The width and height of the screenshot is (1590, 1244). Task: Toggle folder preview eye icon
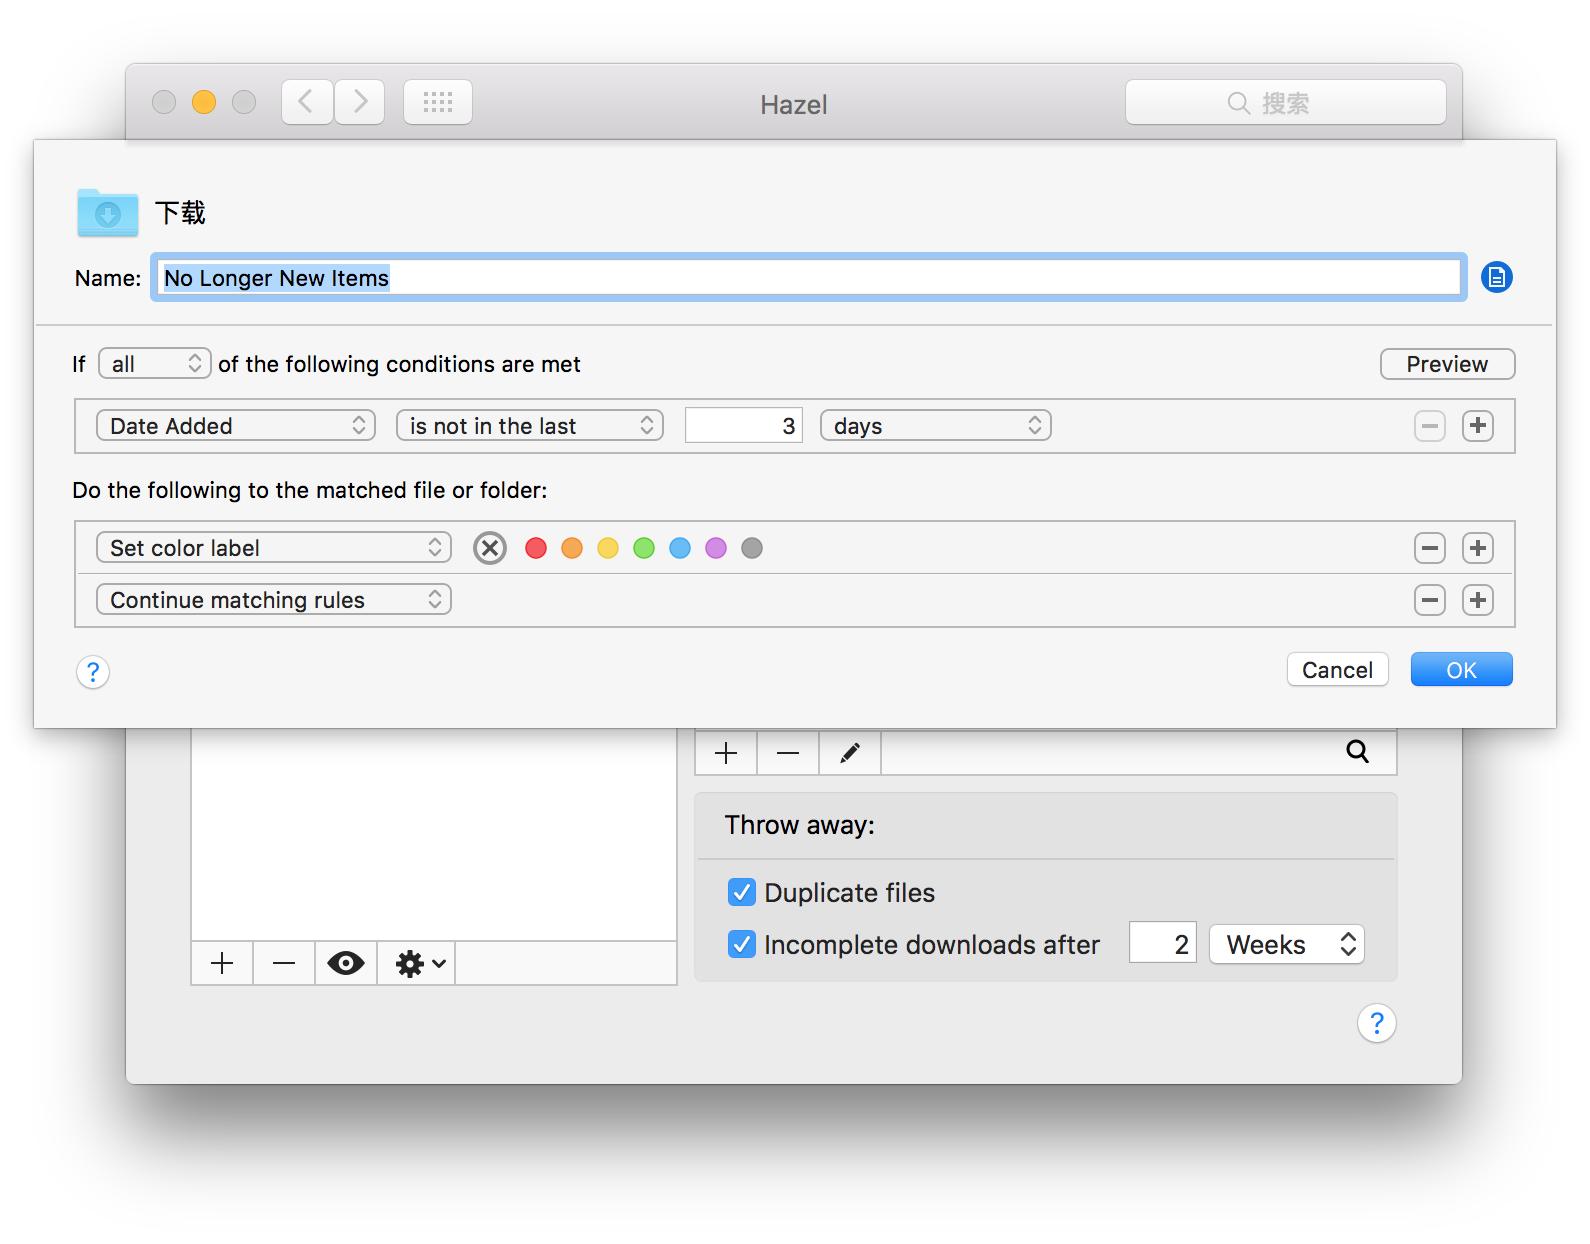pos(345,964)
